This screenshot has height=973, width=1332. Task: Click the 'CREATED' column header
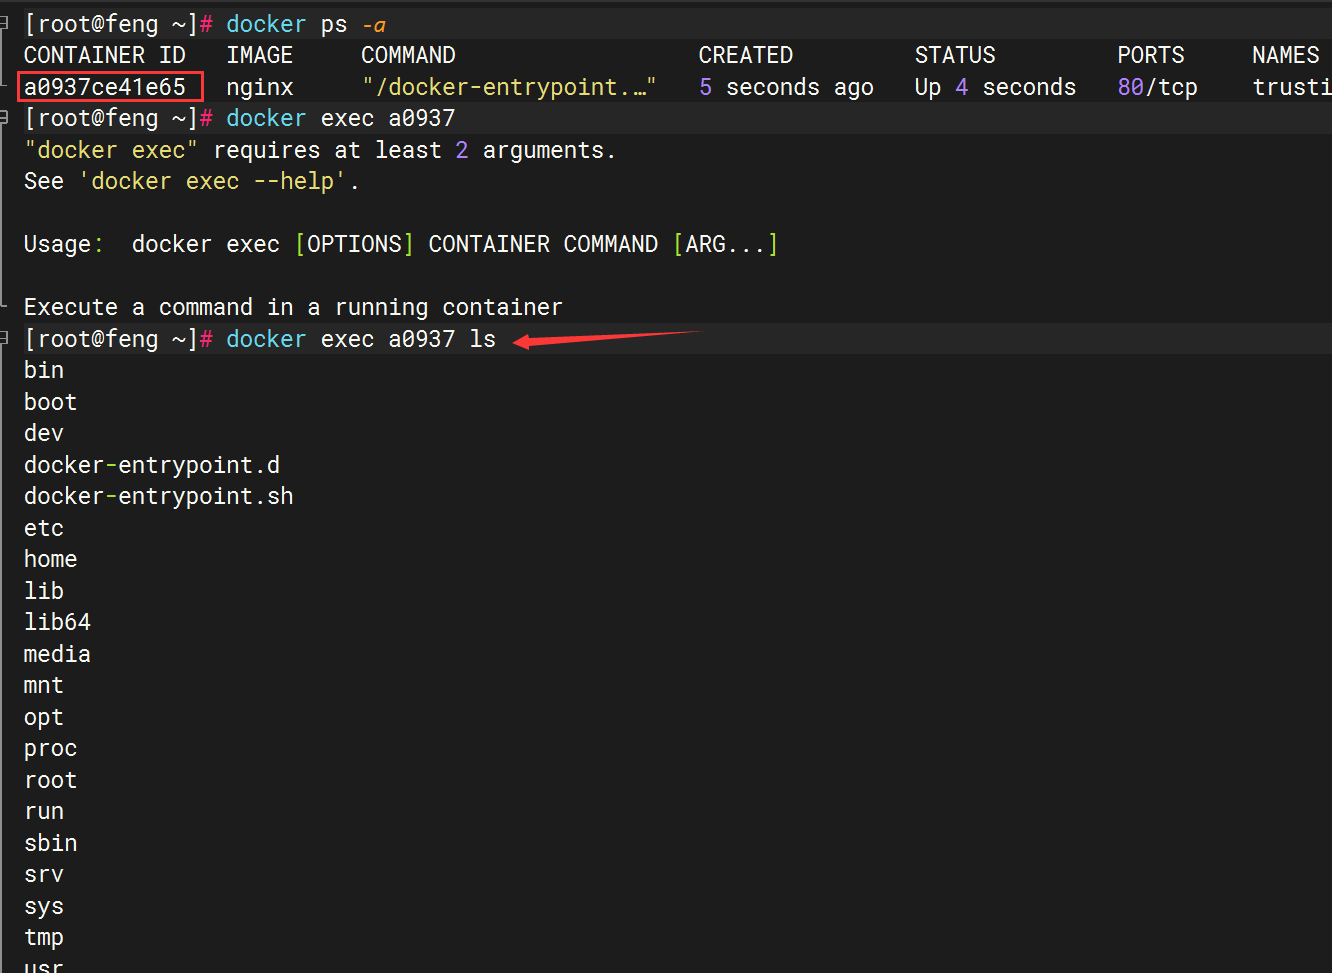(746, 55)
